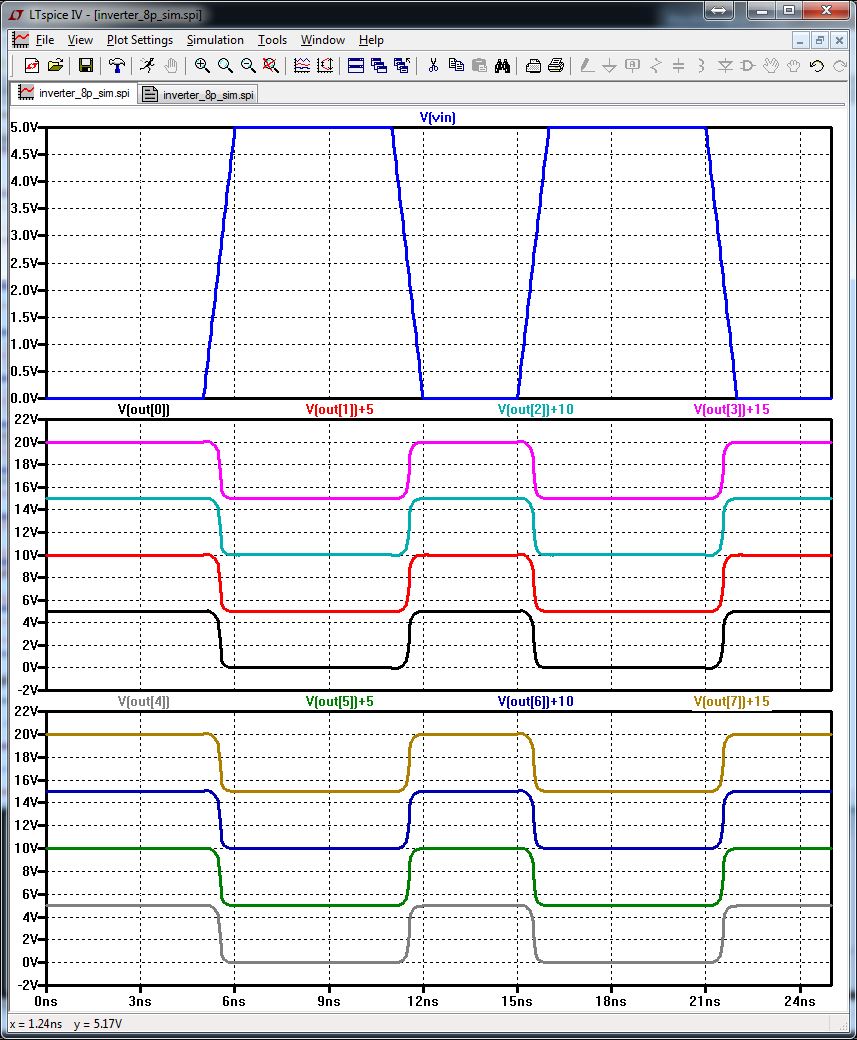857x1040 pixels.
Task: Open a file via the folder icon
Action: (x=57, y=66)
